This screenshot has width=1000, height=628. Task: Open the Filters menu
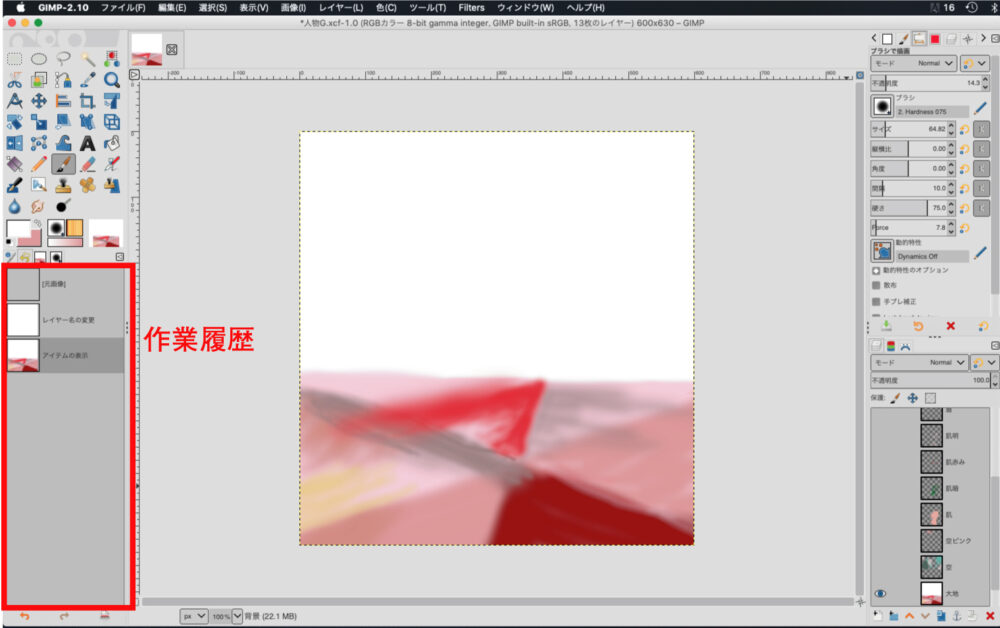472,7
